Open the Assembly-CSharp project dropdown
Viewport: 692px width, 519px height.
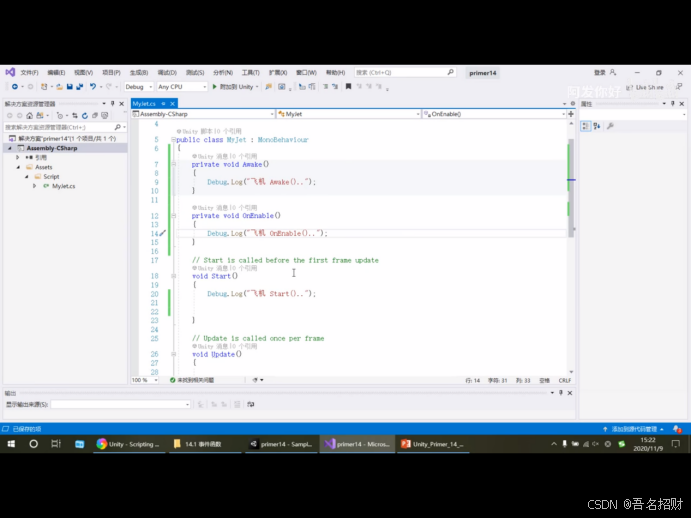tap(203, 114)
